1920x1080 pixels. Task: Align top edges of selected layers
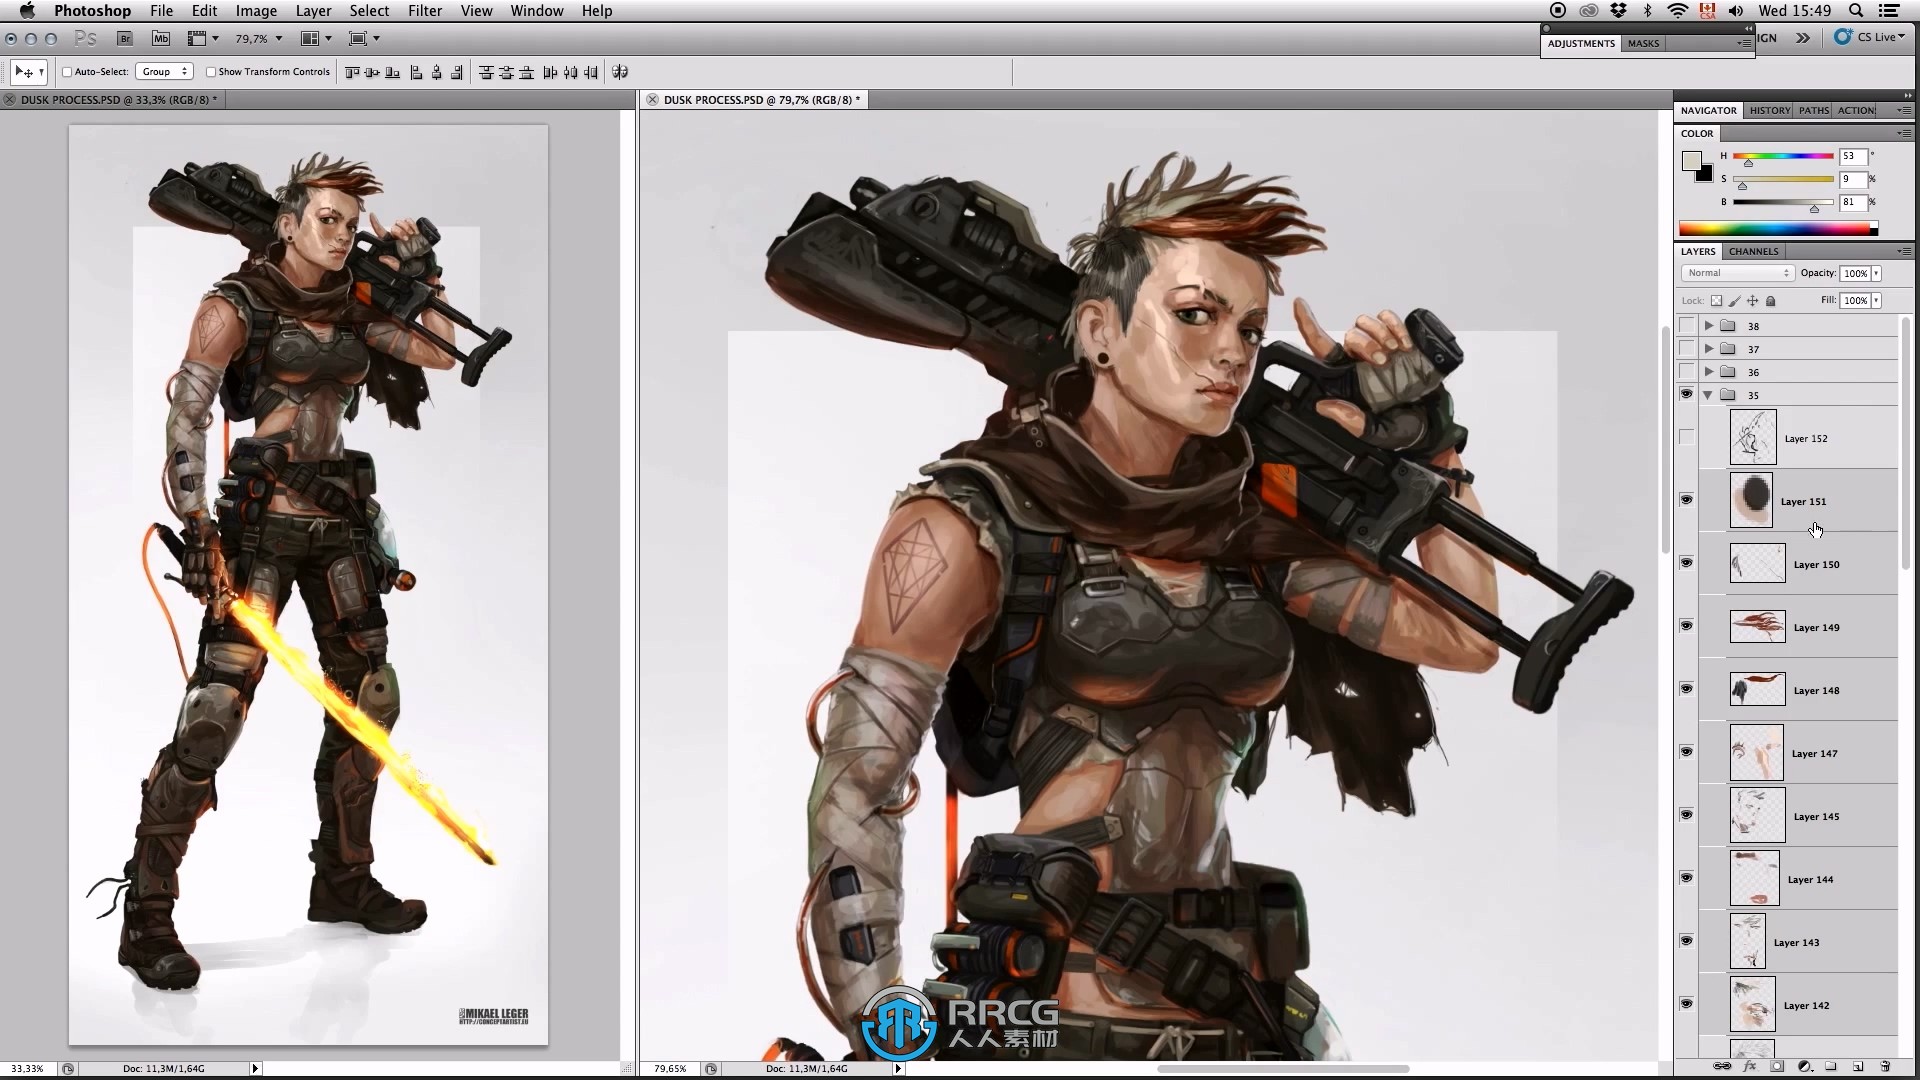click(352, 72)
